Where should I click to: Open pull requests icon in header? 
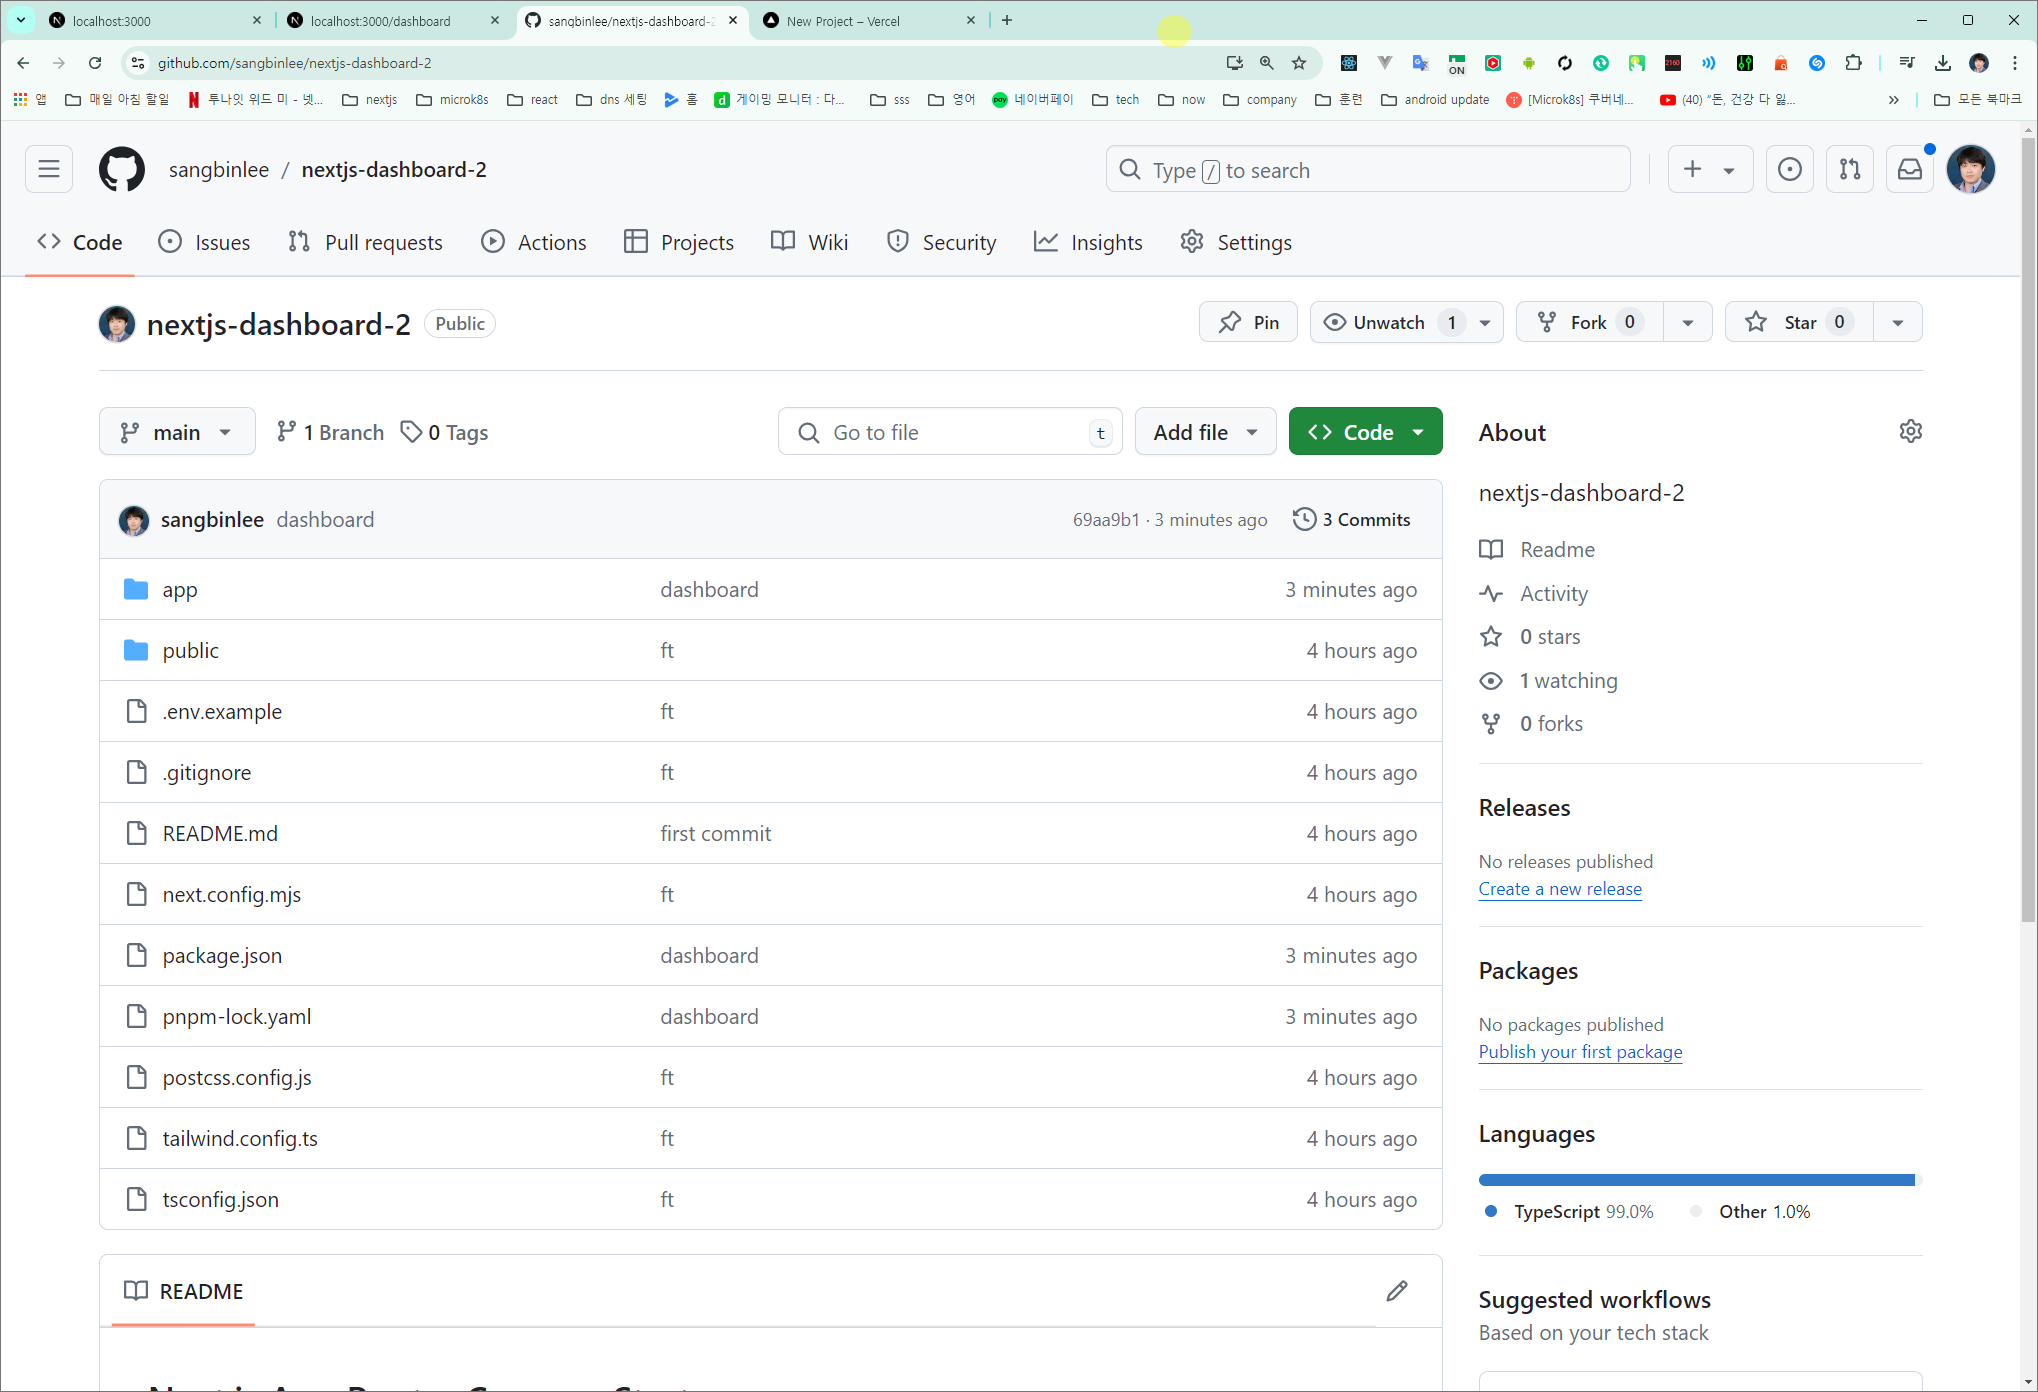(1849, 169)
